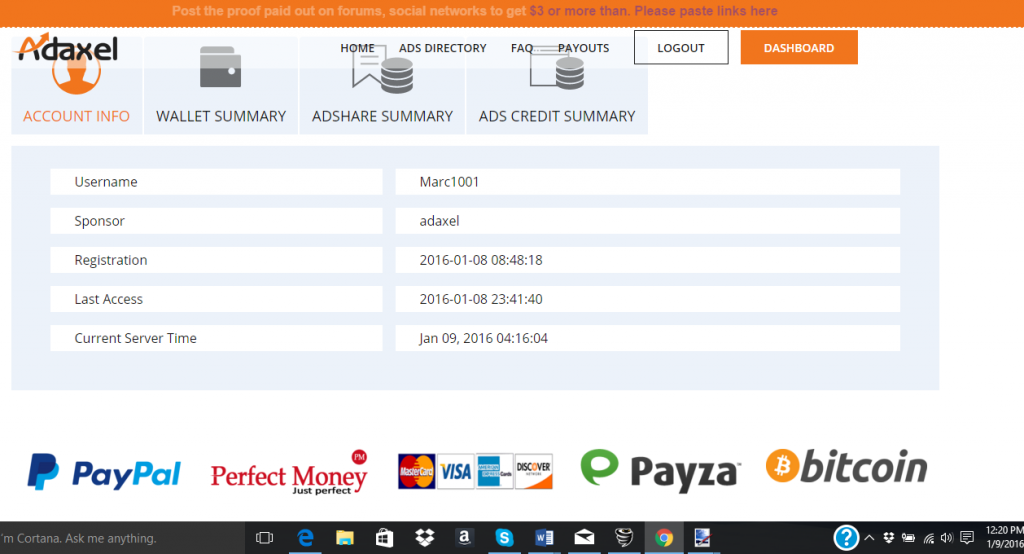Open Ads Directory from top menu
Viewport: 1024px width, 554px height.
442,48
